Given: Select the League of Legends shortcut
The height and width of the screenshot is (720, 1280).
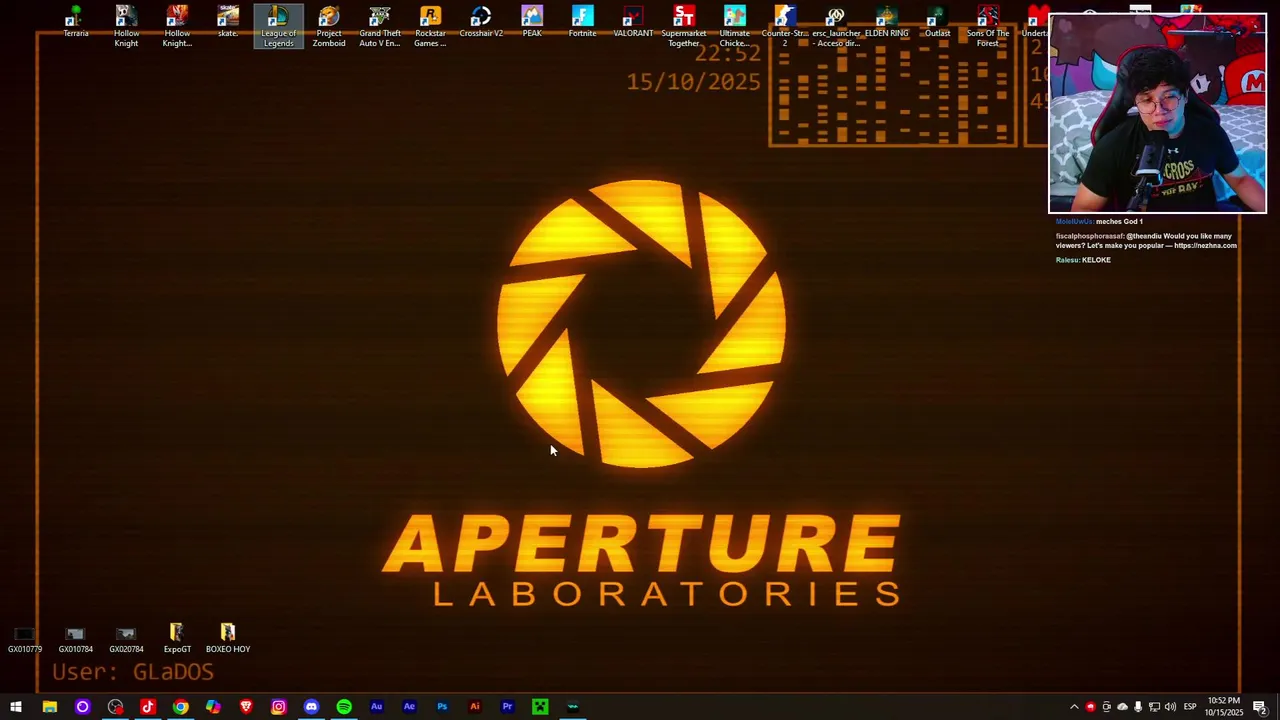Looking at the screenshot, I should coord(278,27).
